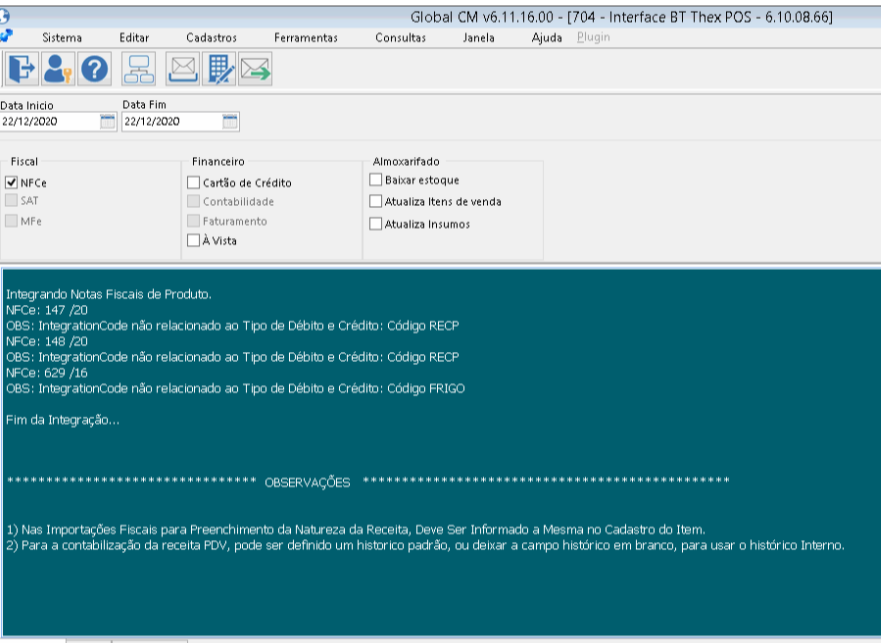This screenshot has width=881, height=643.
Task: Open calendar picker for Data Fim
Action: (230, 121)
